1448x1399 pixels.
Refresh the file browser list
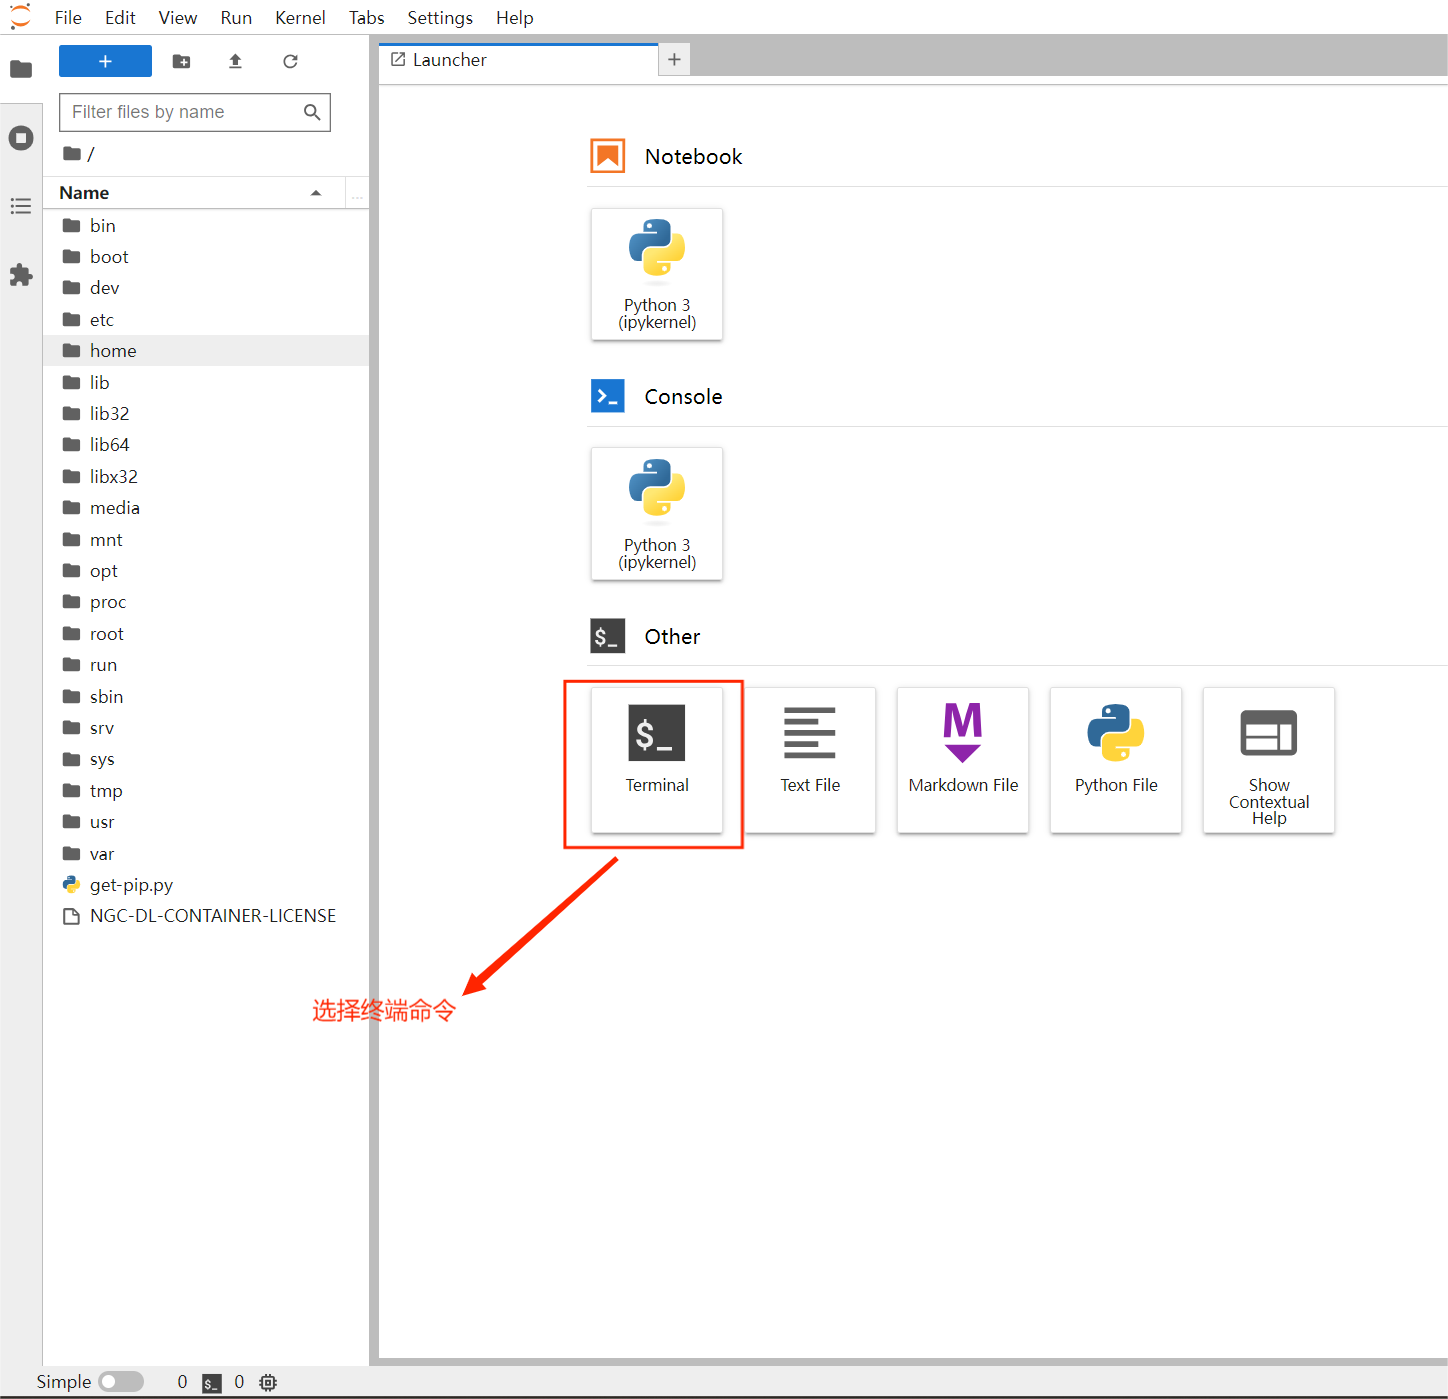290,61
